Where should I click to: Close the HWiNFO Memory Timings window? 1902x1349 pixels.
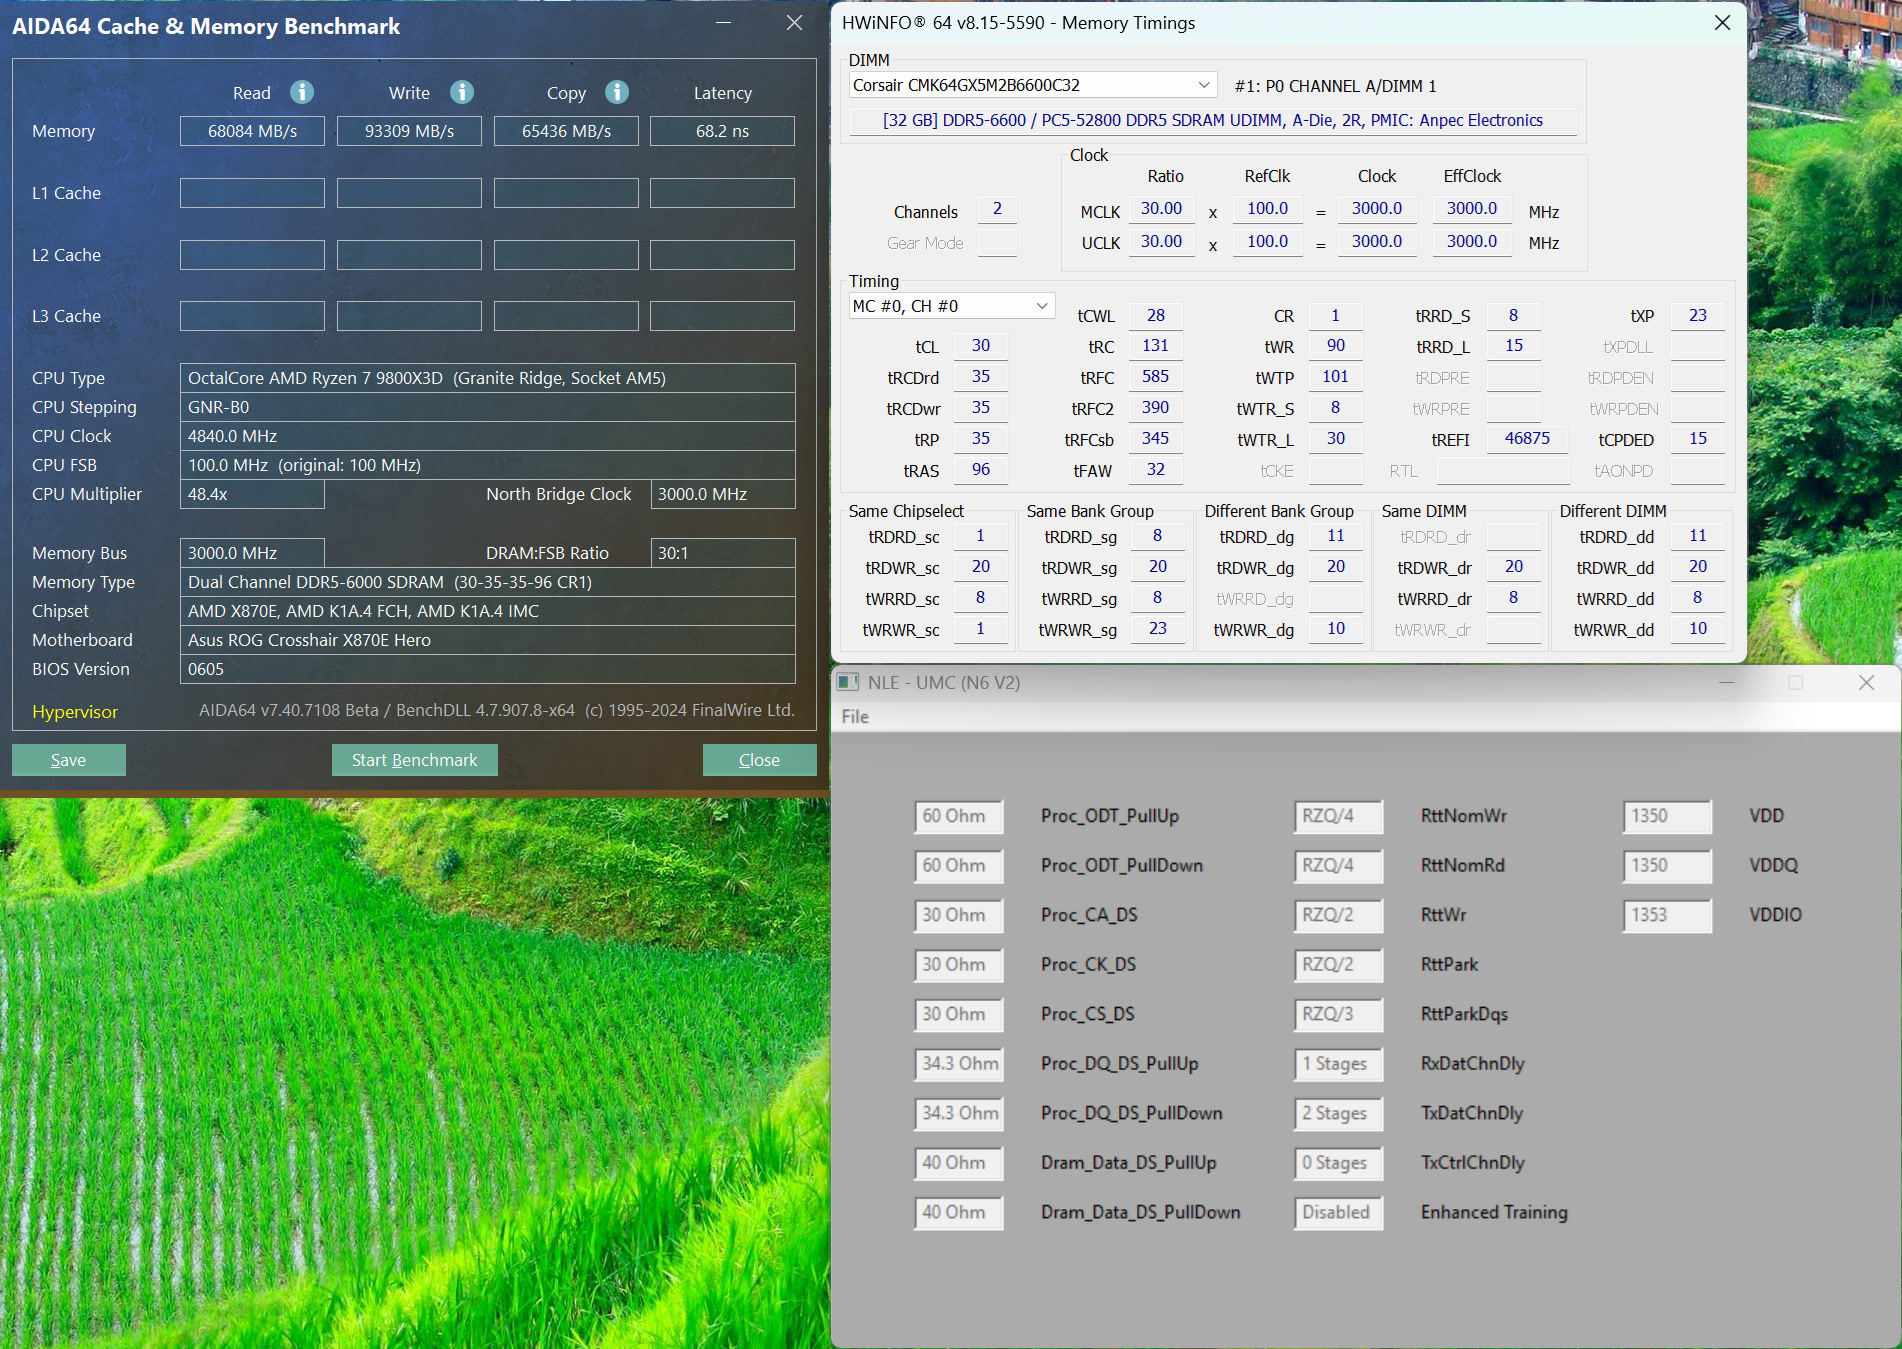coord(1722,23)
